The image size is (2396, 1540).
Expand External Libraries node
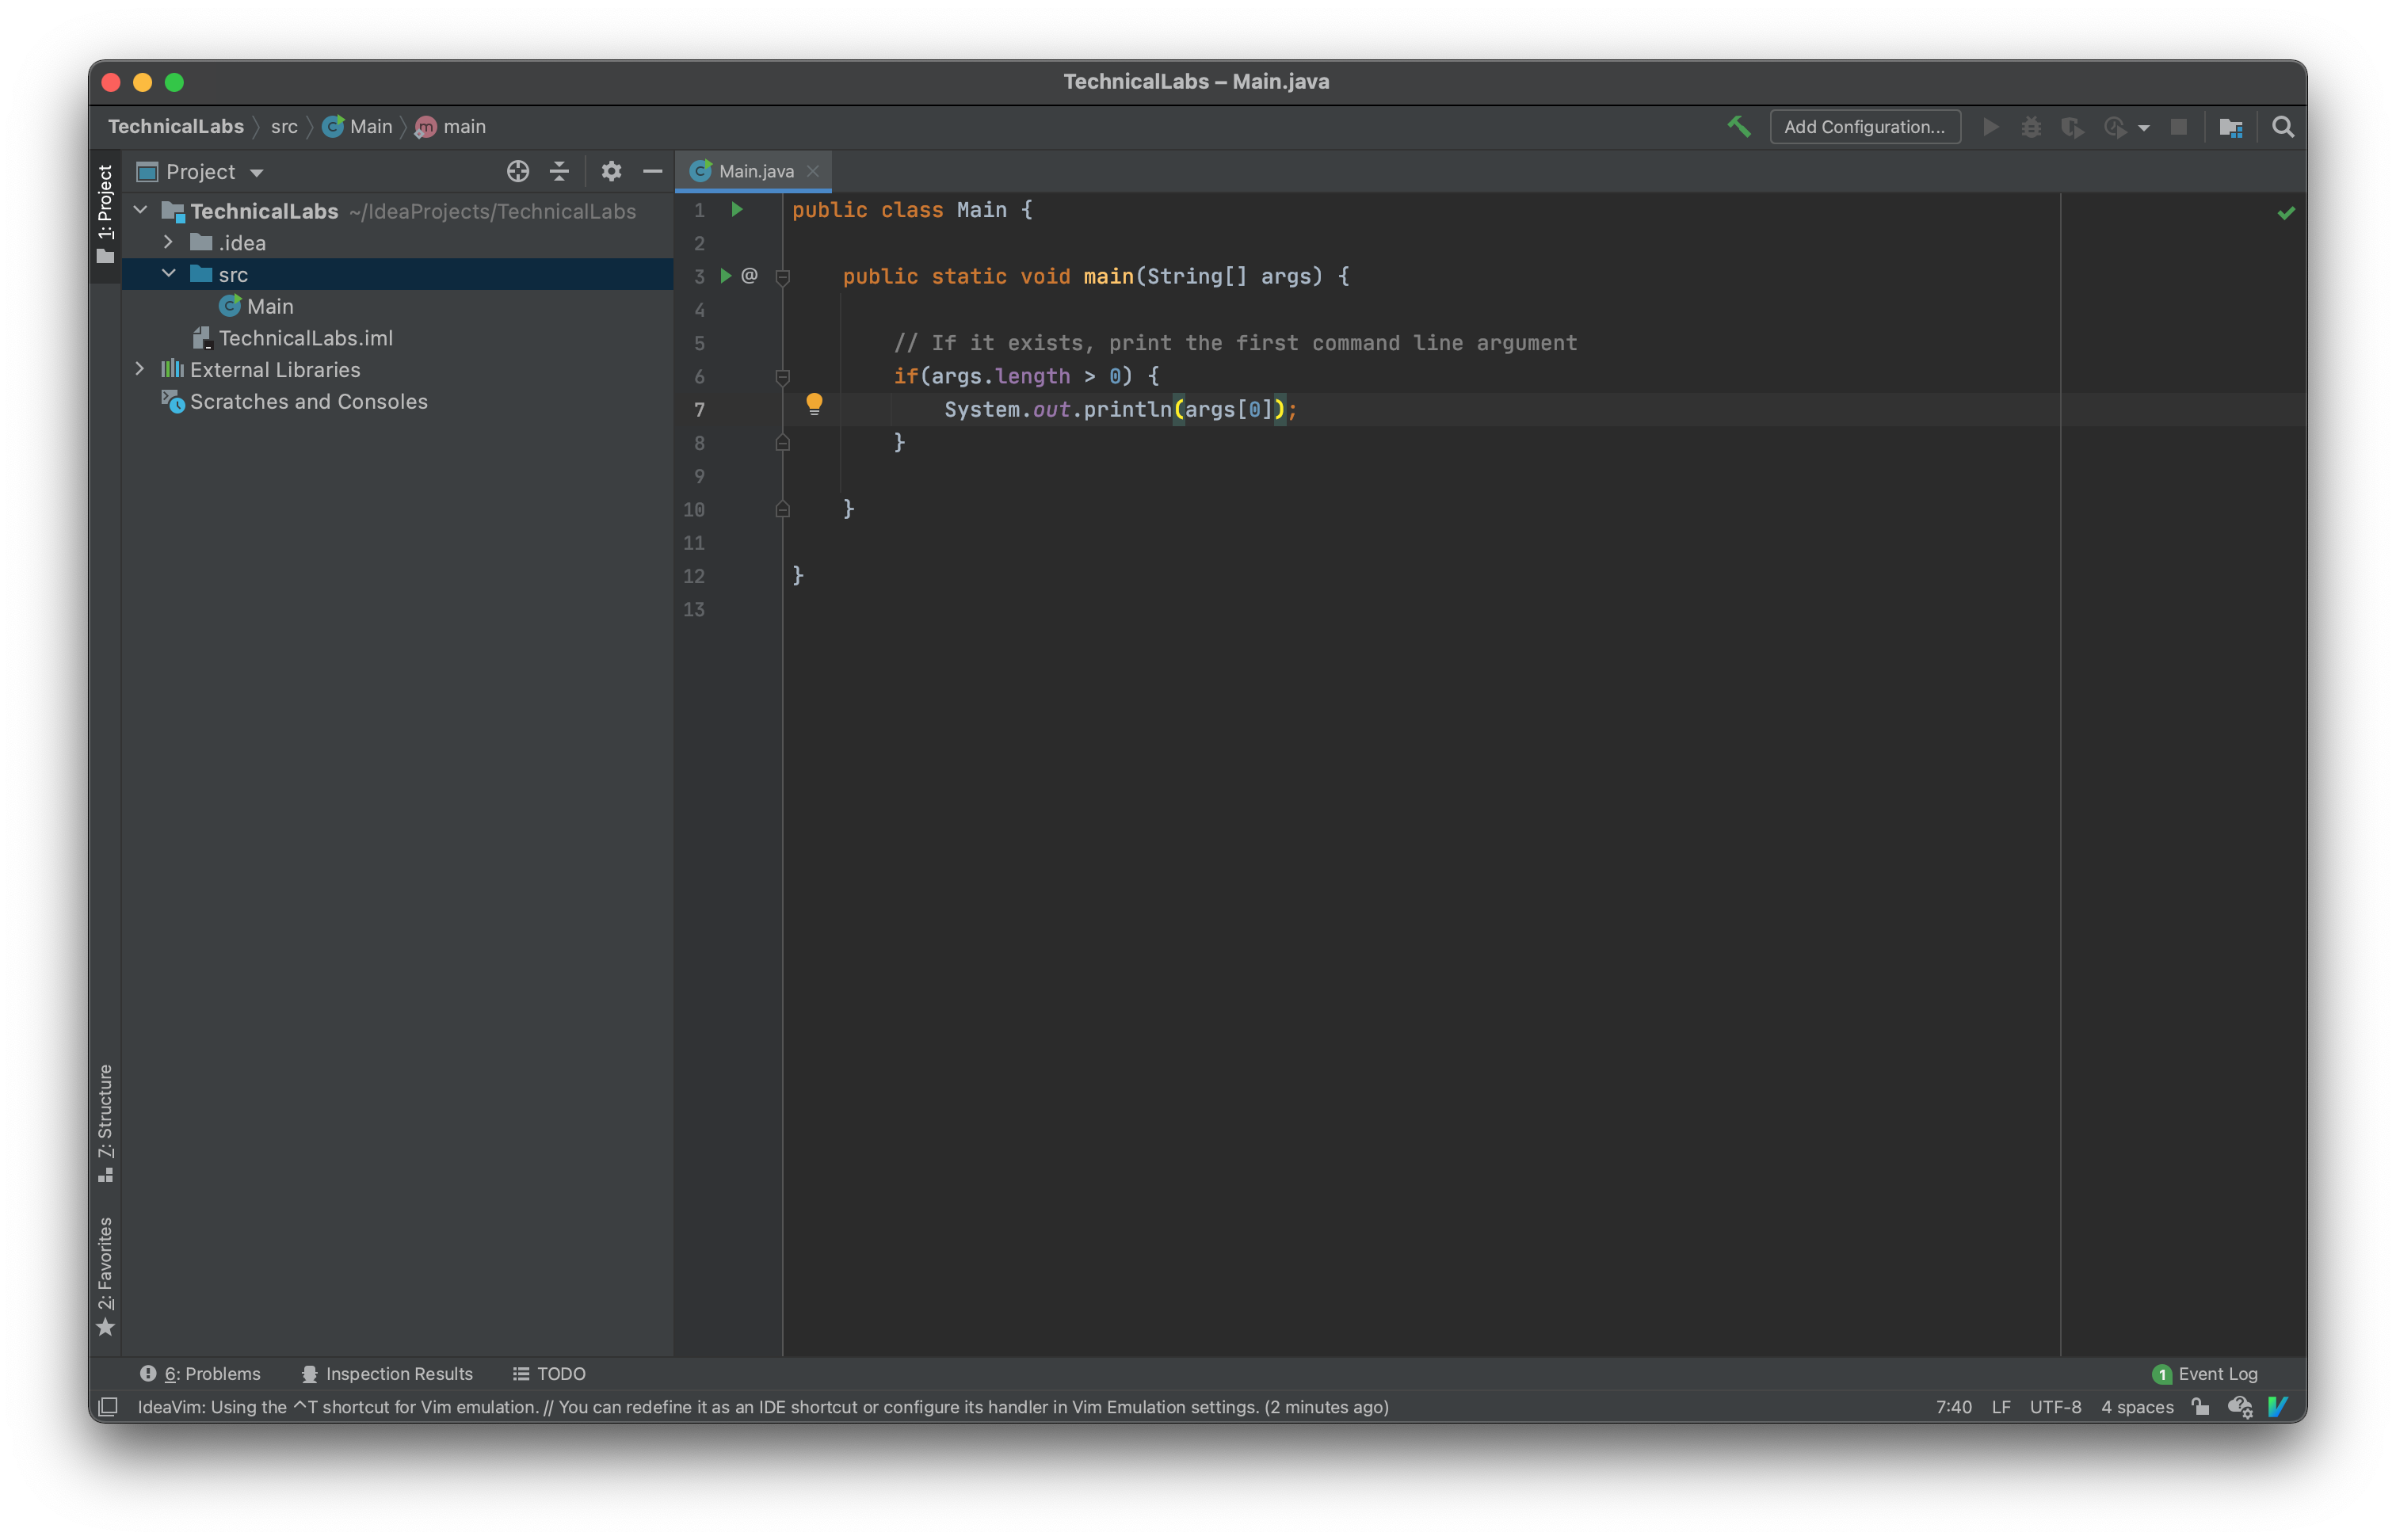coord(140,369)
